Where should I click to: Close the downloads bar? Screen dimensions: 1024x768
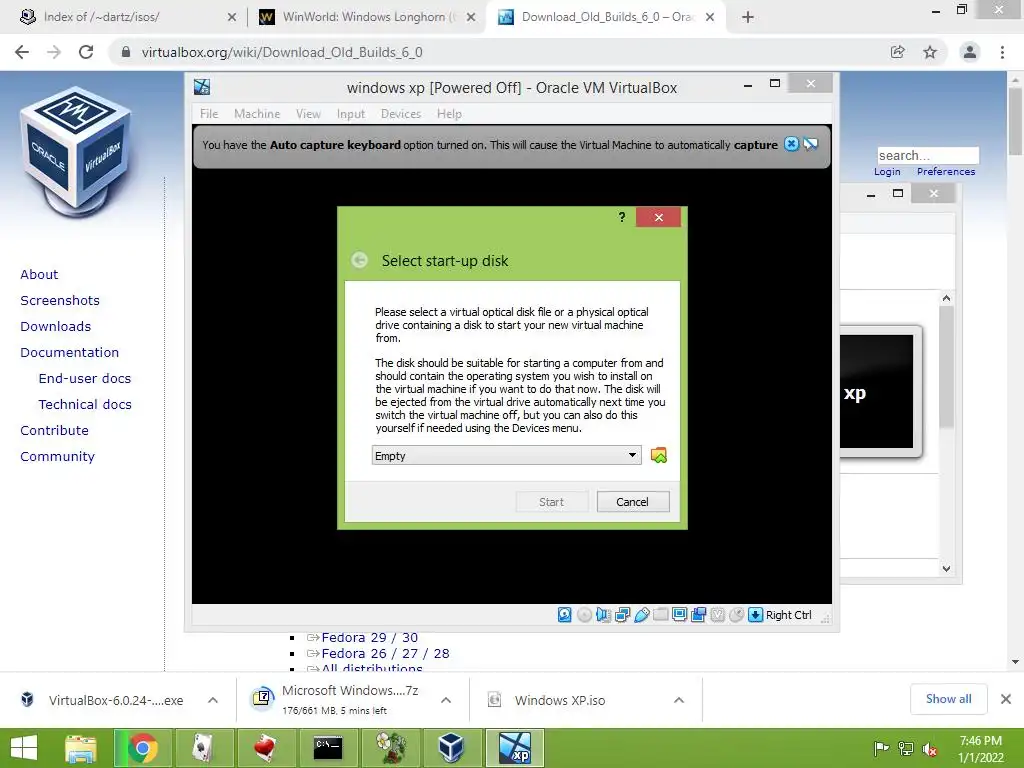point(1006,699)
